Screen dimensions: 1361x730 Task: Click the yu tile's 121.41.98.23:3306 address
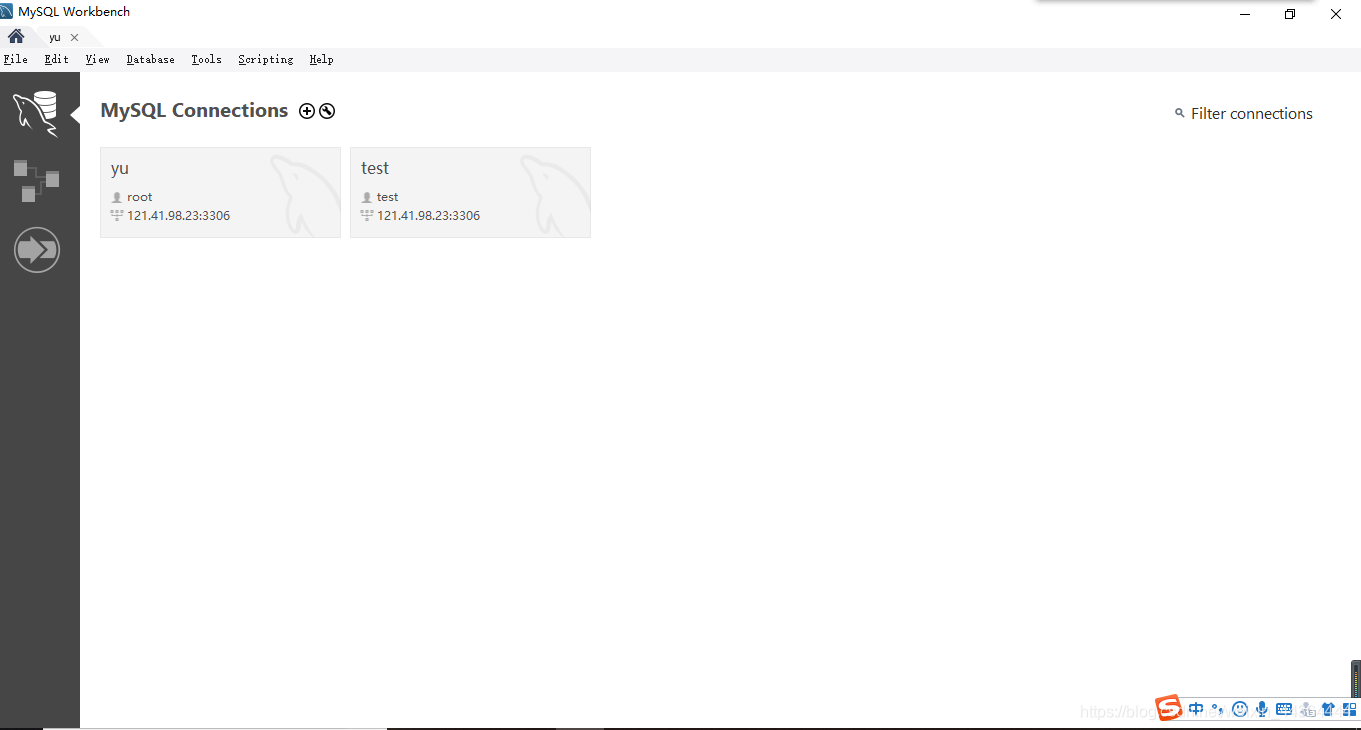(178, 216)
